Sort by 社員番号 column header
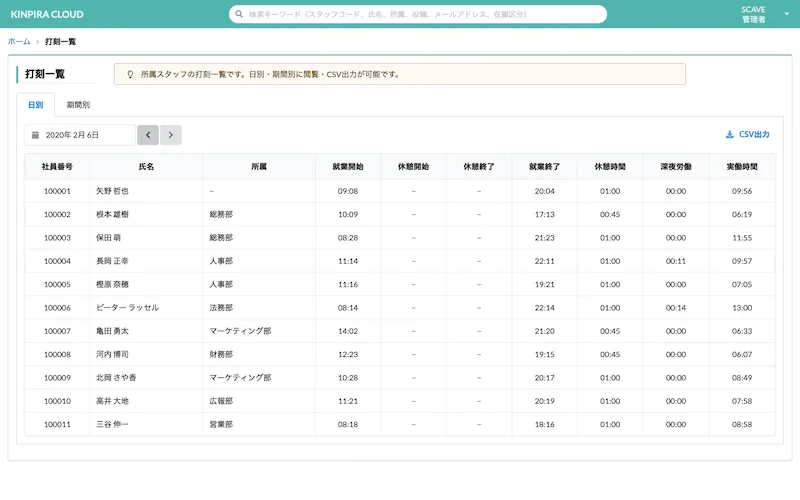The height and width of the screenshot is (500, 800). coord(57,166)
